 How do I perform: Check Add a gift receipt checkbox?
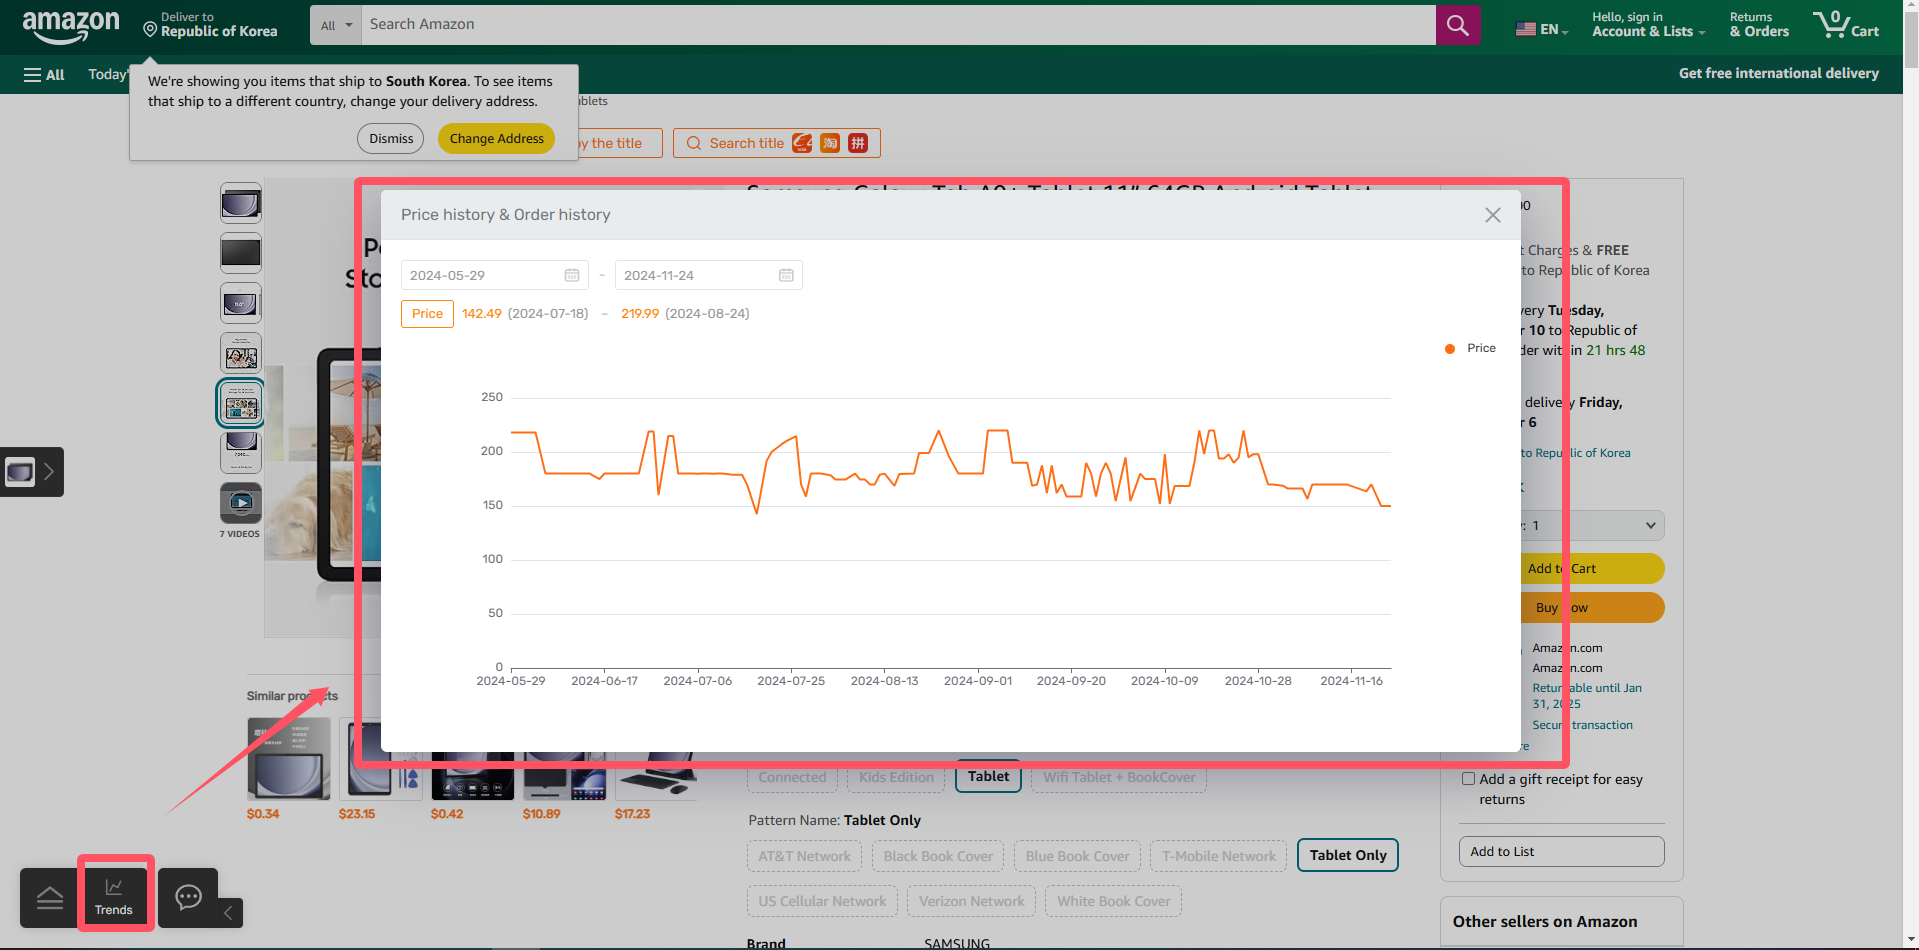1468,779
